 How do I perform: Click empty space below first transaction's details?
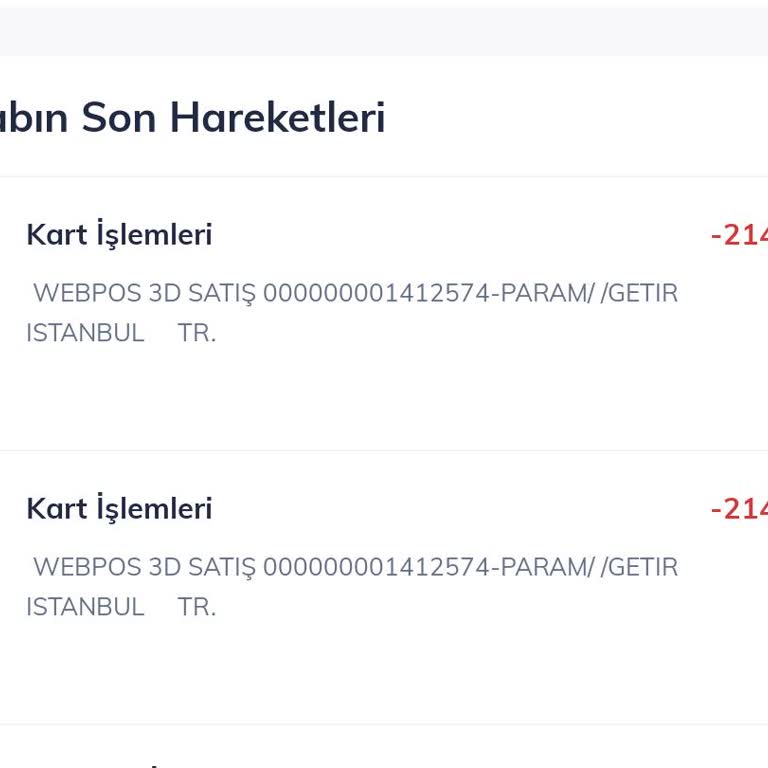[x=384, y=400]
